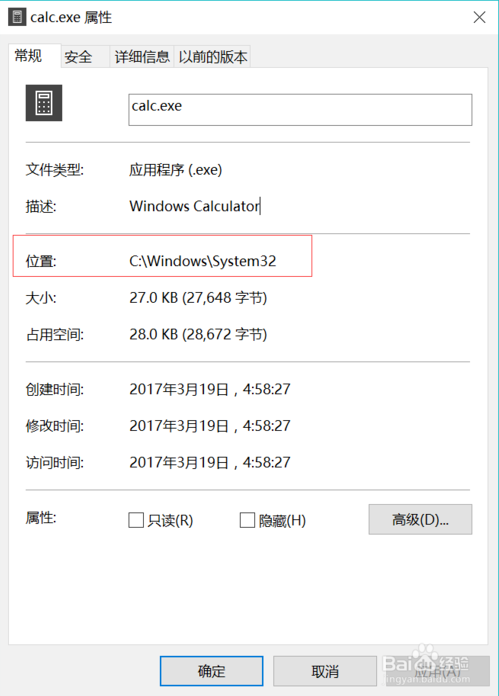Open the 详细信息 tab

tap(142, 57)
